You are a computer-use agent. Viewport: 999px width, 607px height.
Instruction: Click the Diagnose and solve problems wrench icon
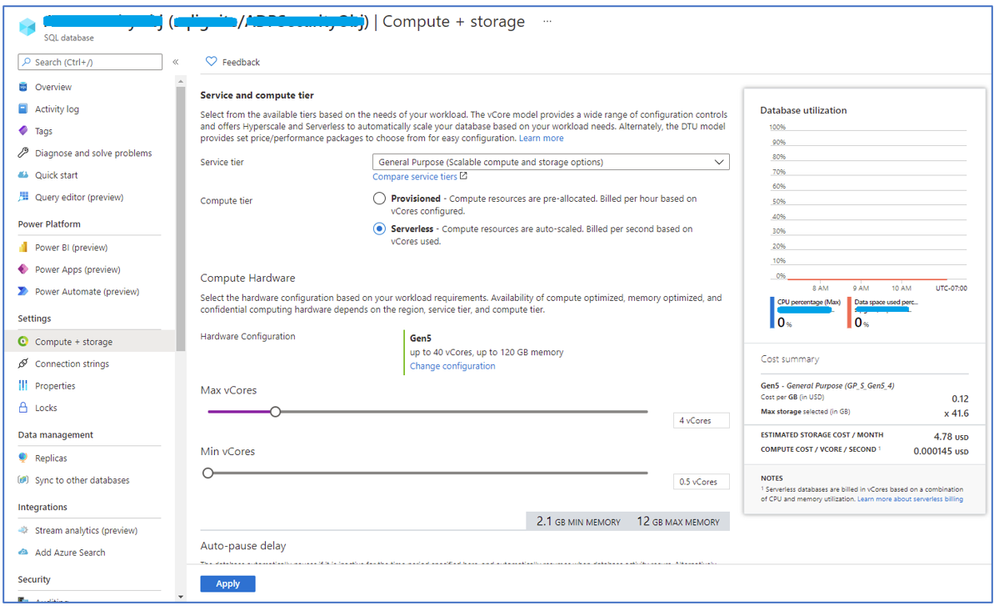[24, 153]
